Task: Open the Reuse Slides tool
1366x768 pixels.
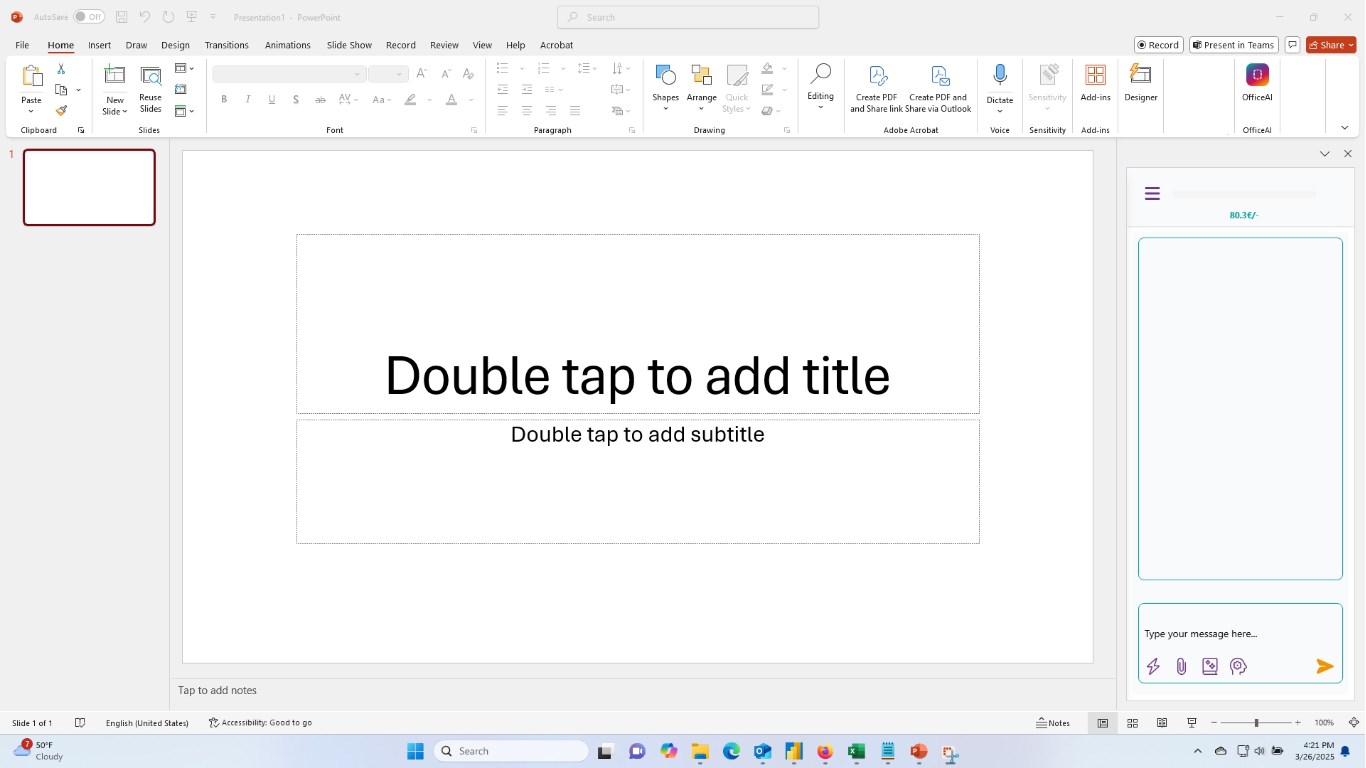Action: click(151, 90)
